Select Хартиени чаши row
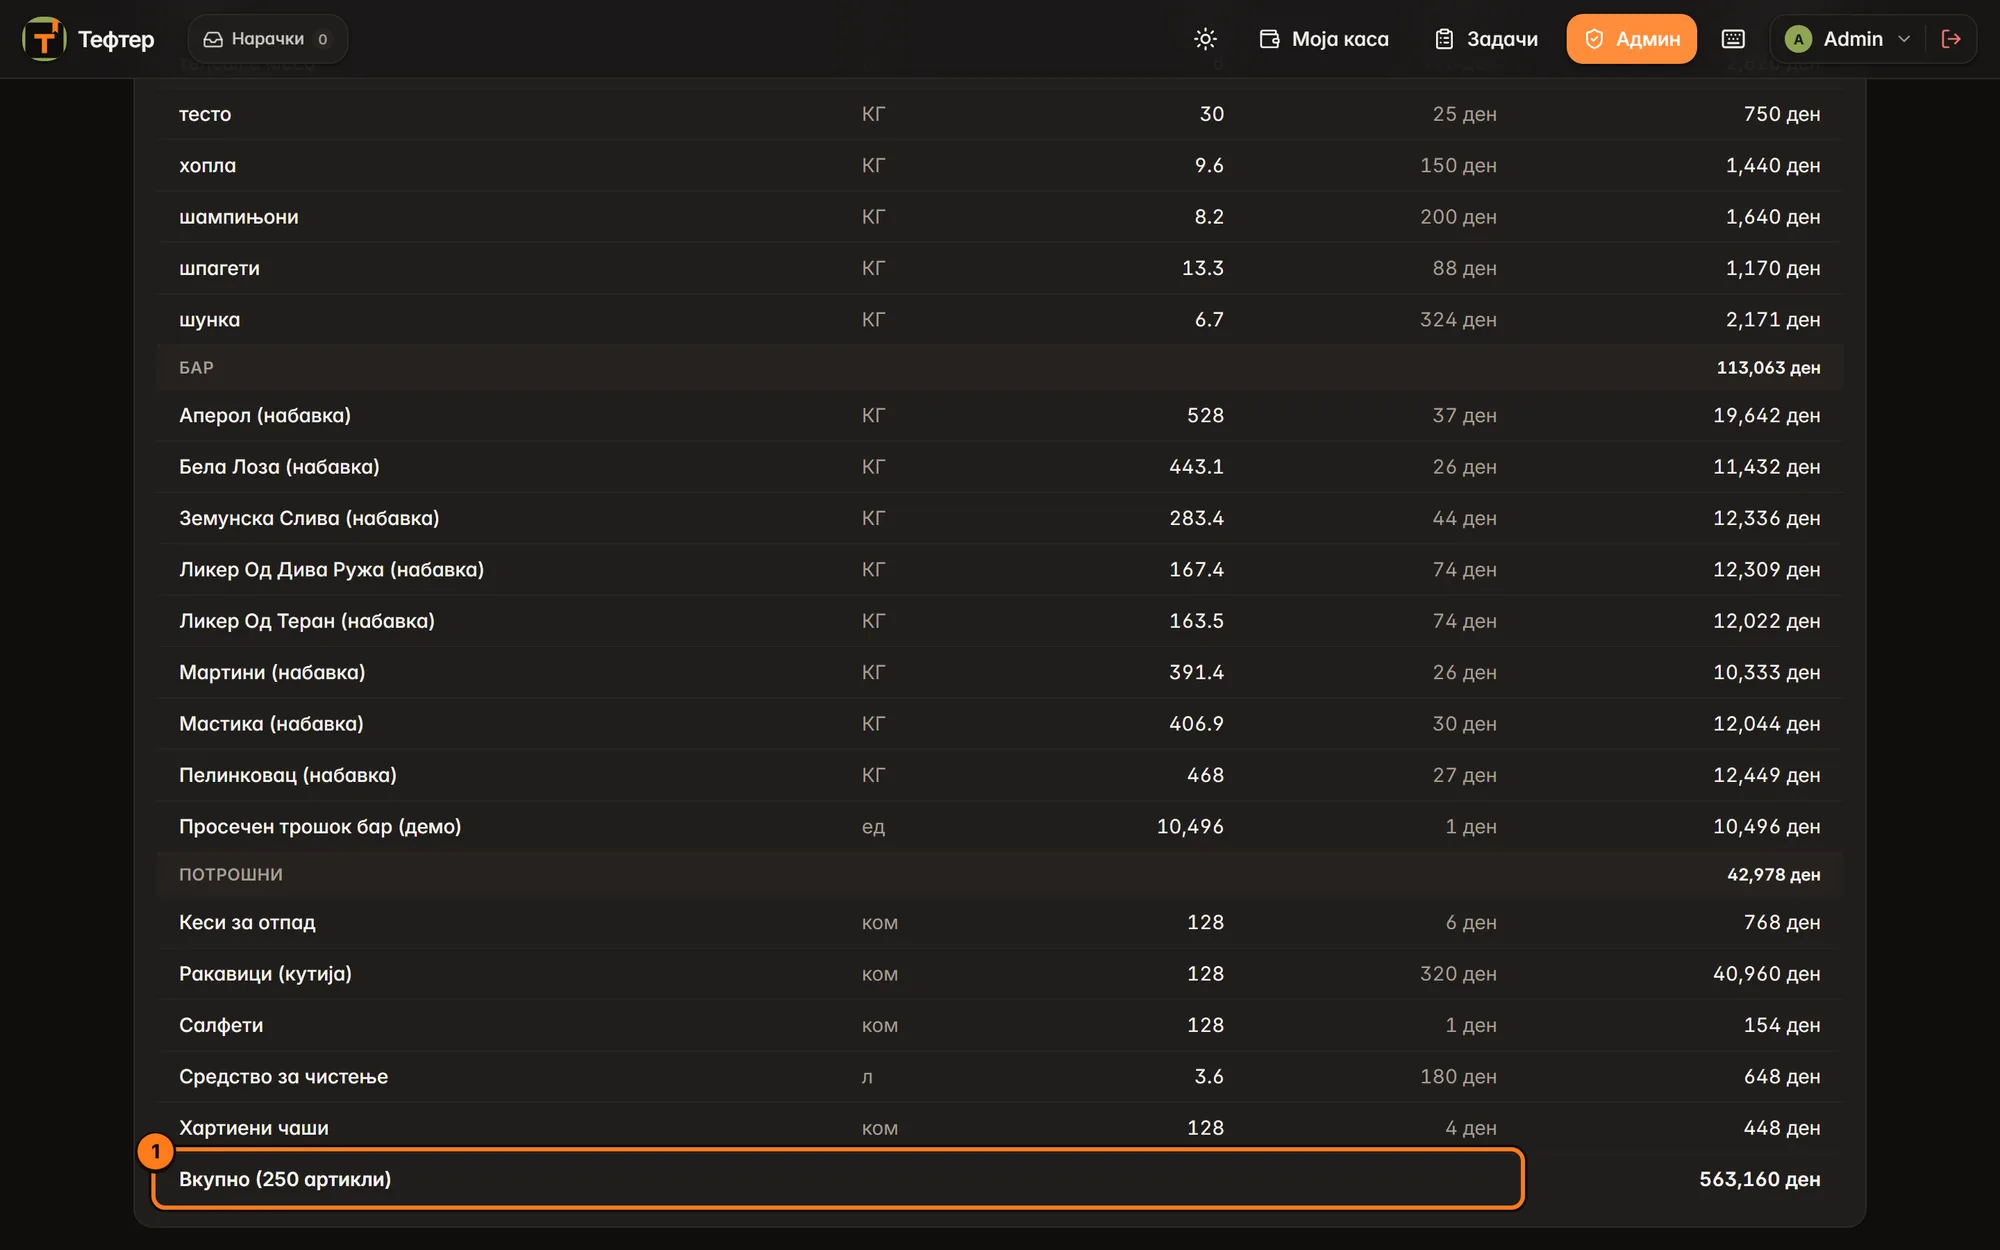Image resolution: width=2000 pixels, height=1250 pixels. [1000, 1128]
